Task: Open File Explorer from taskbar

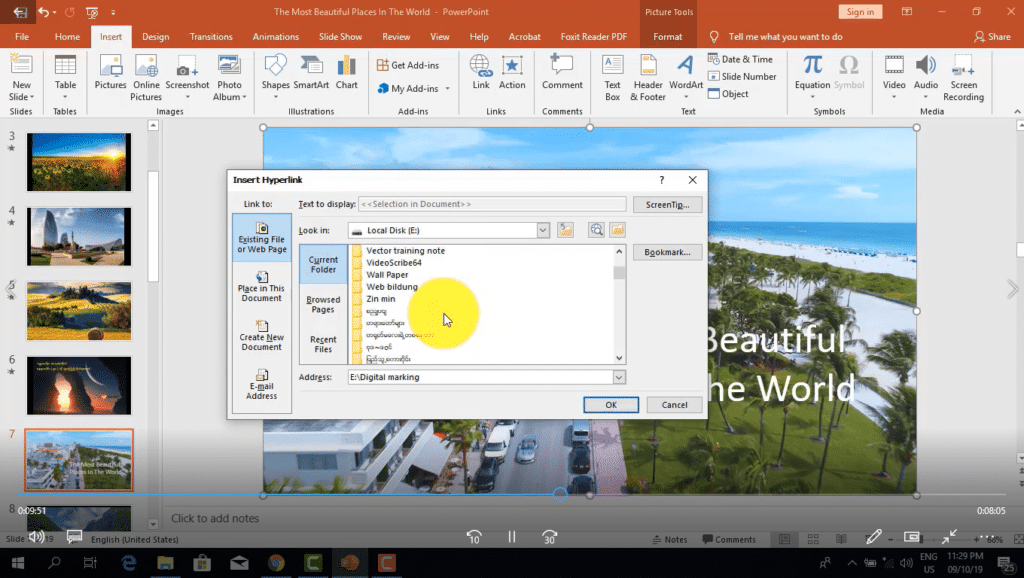Action: tap(165, 563)
